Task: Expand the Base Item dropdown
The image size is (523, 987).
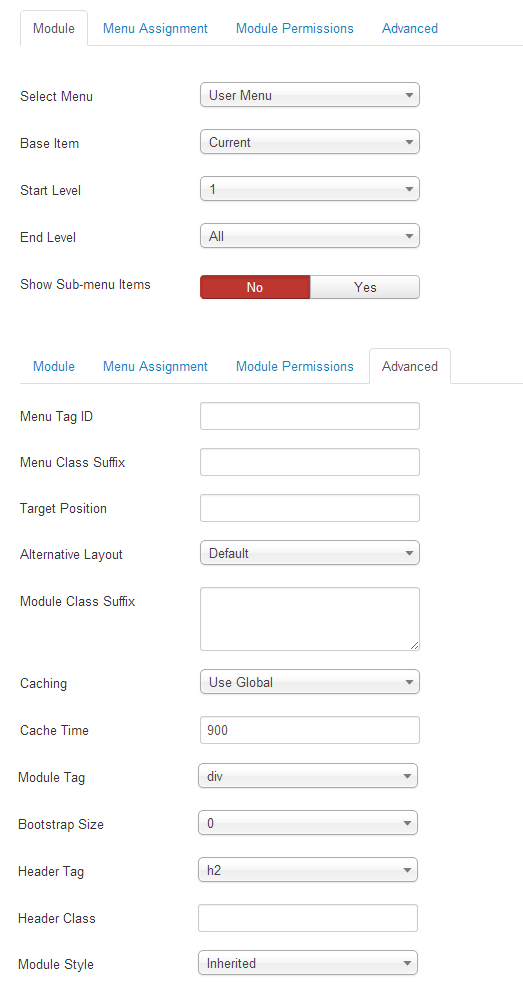Action: pos(310,142)
